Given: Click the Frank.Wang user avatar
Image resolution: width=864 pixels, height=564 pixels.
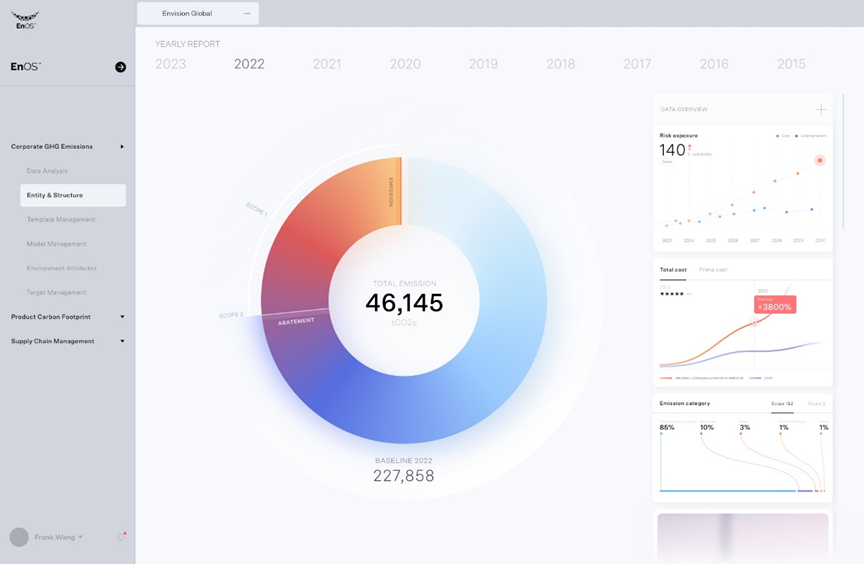Looking at the screenshot, I should pos(19,537).
